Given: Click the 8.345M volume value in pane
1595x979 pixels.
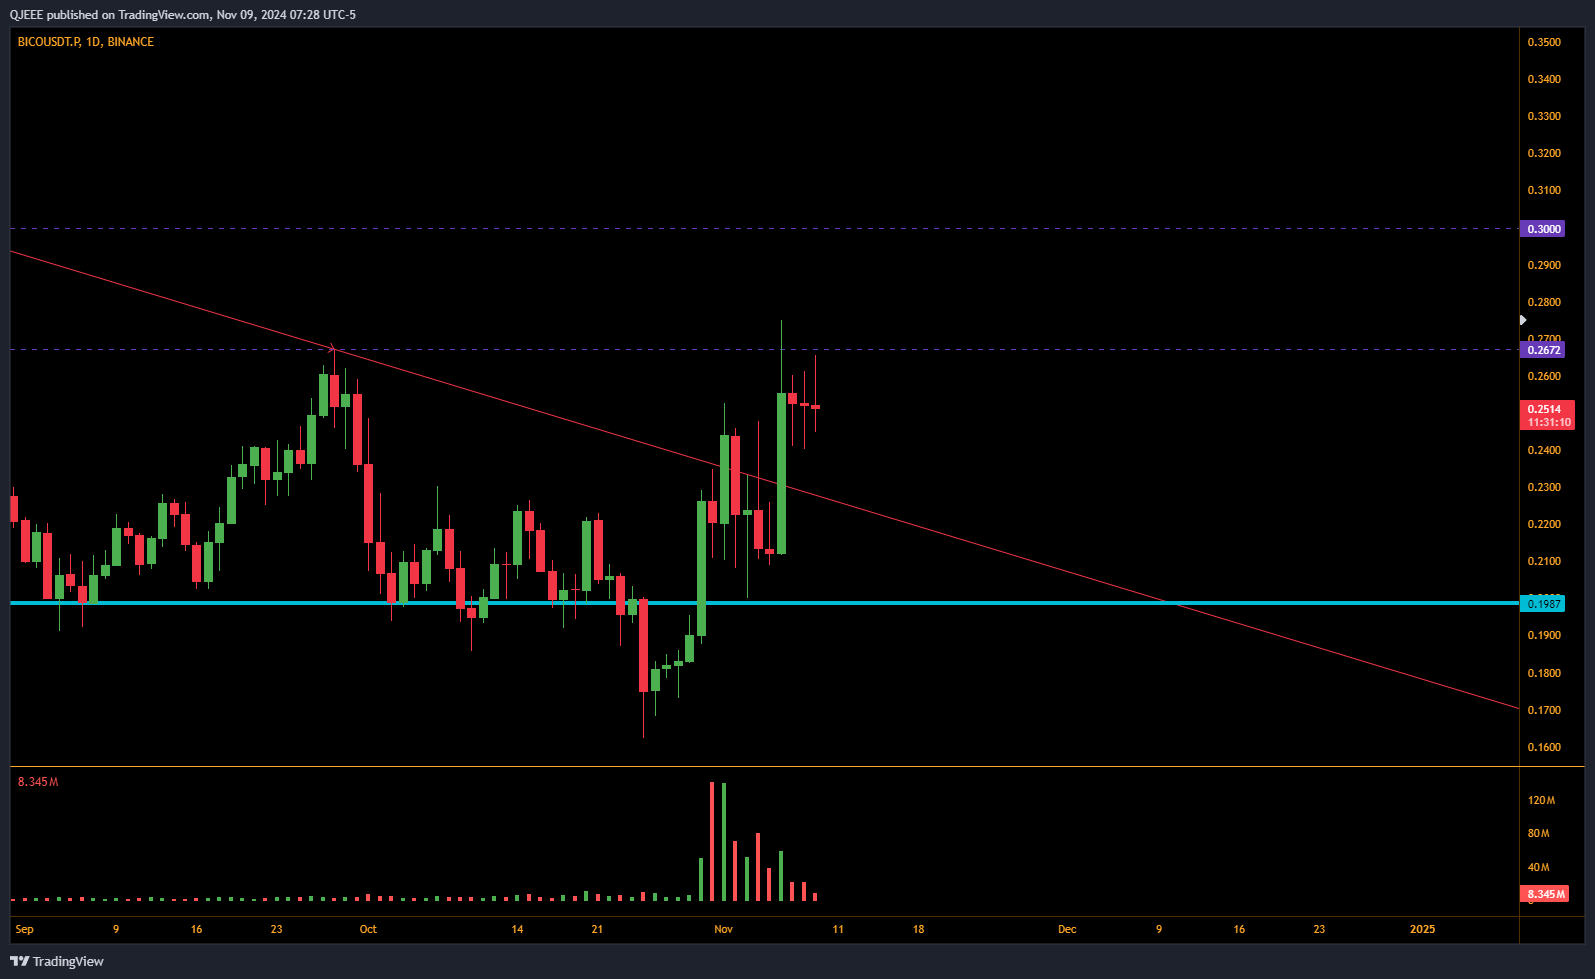Looking at the screenshot, I should [x=38, y=782].
